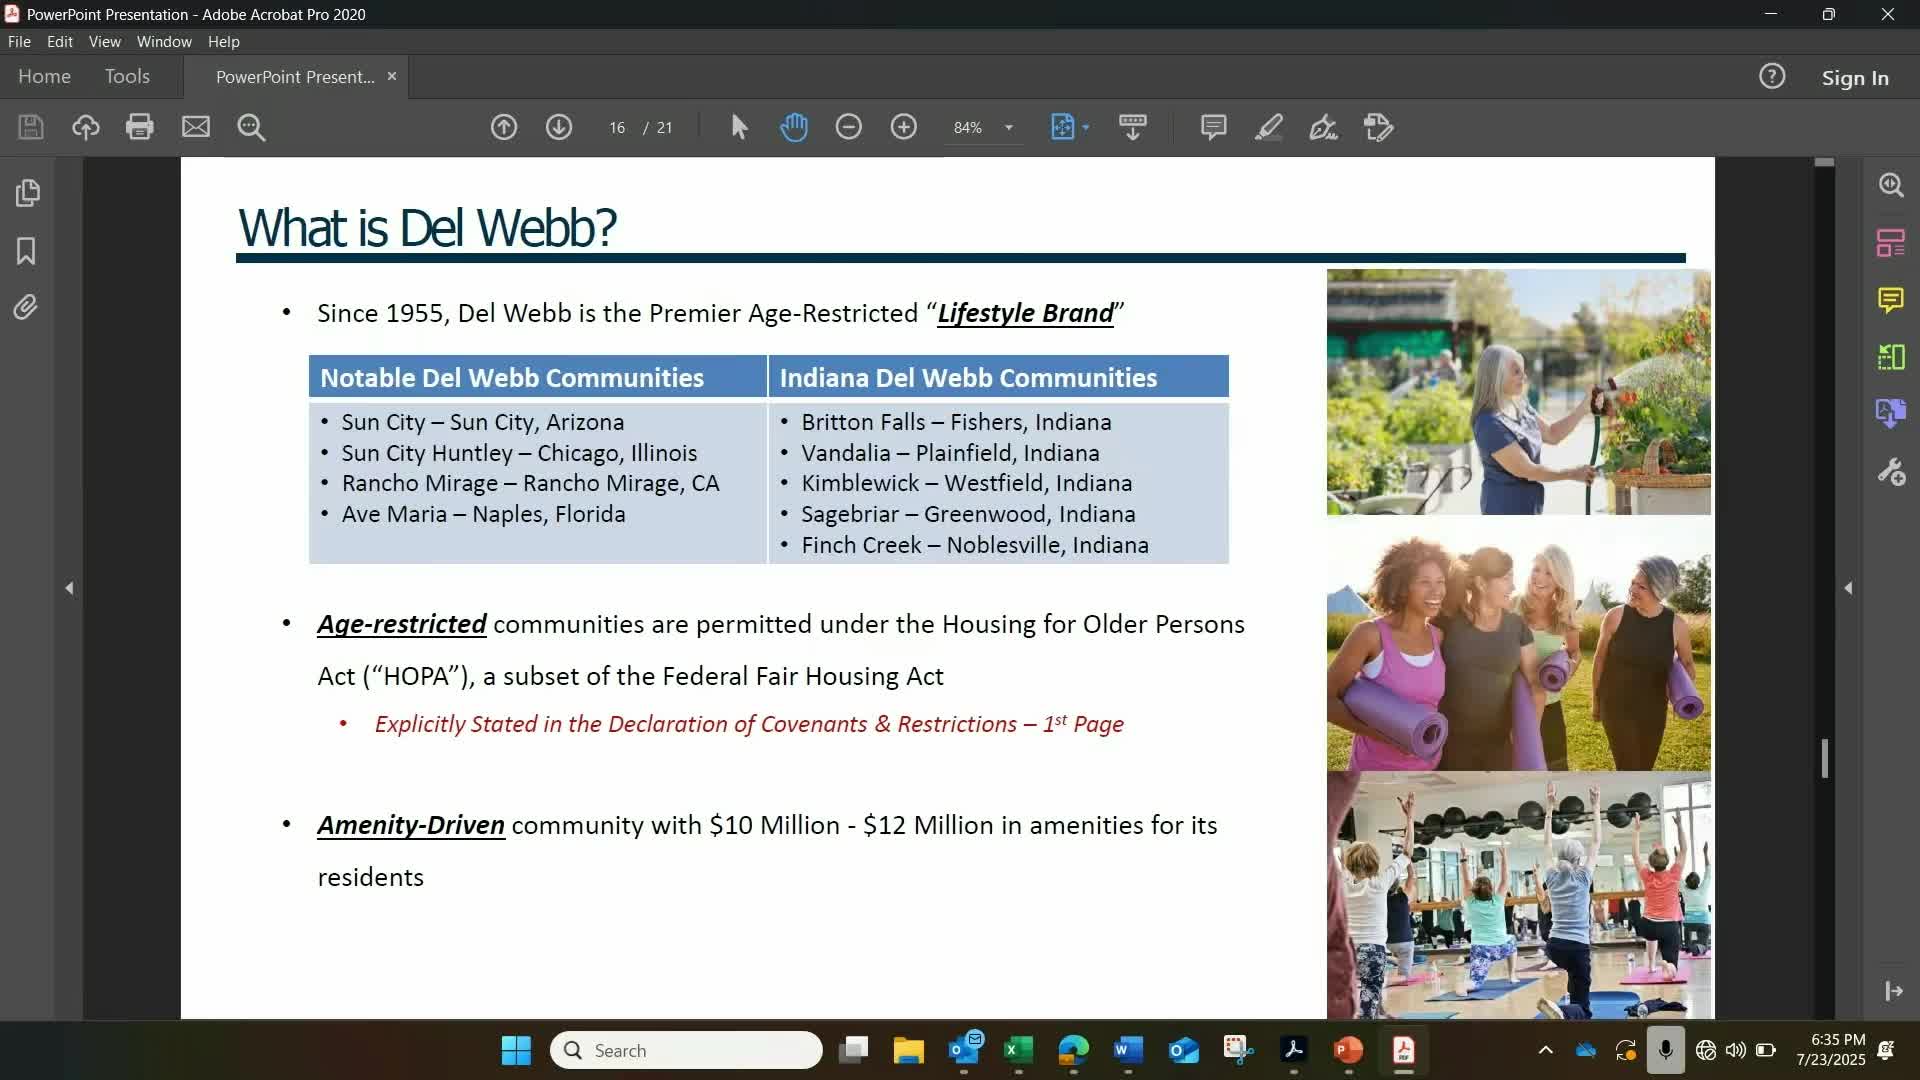Click the Windows Start button
The image size is (1920, 1080).
click(516, 1050)
